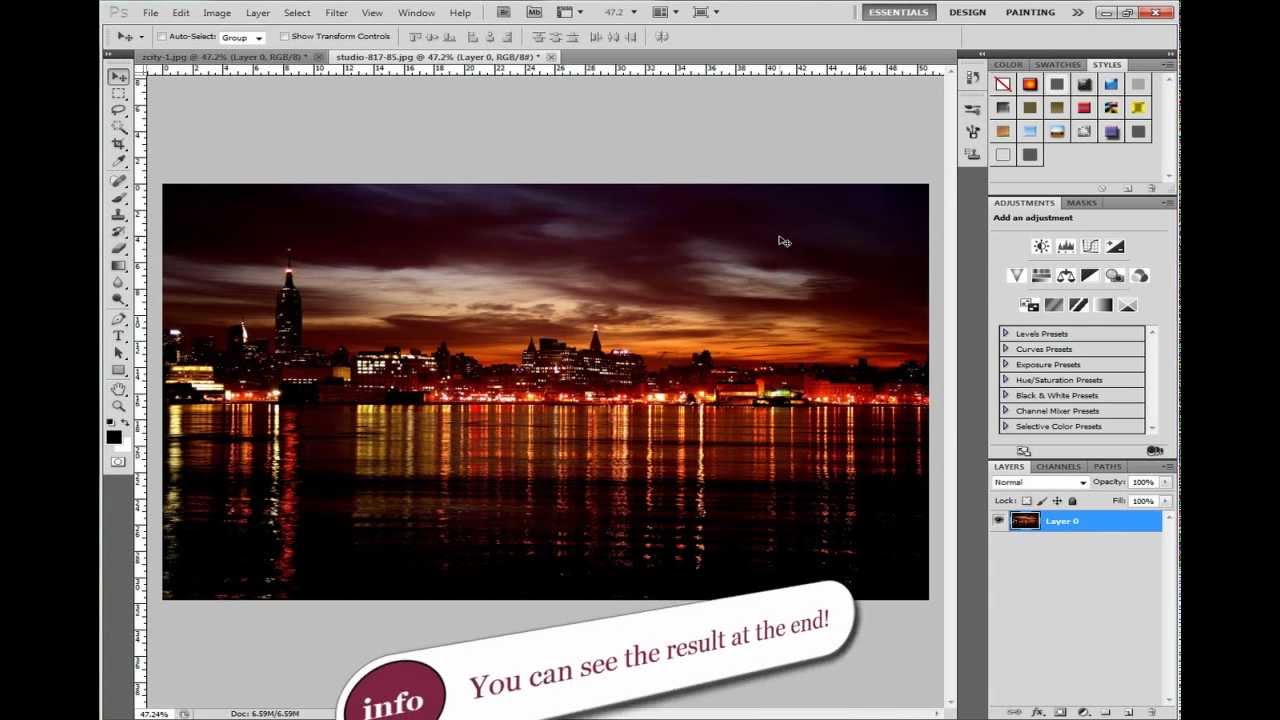Select the Brush tool
Image resolution: width=1280 pixels, height=720 pixels.
(118, 198)
